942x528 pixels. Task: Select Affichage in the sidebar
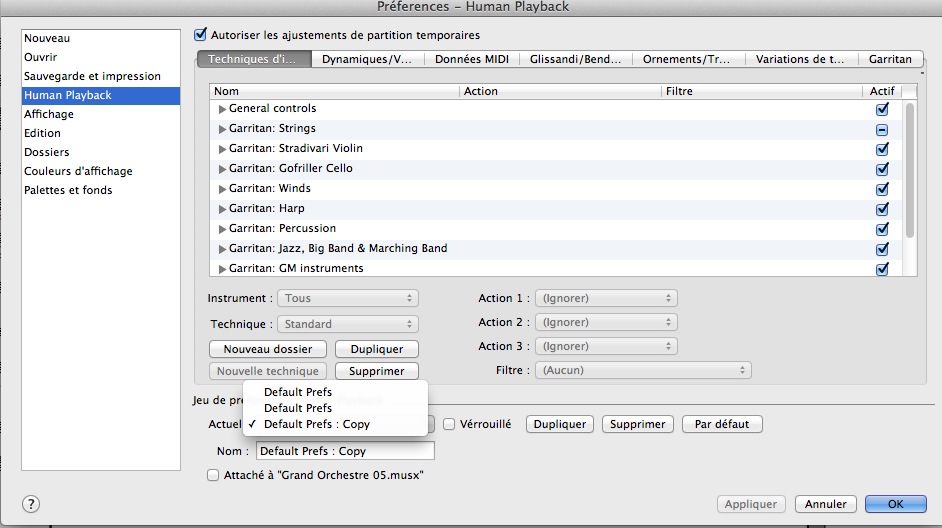[49, 114]
